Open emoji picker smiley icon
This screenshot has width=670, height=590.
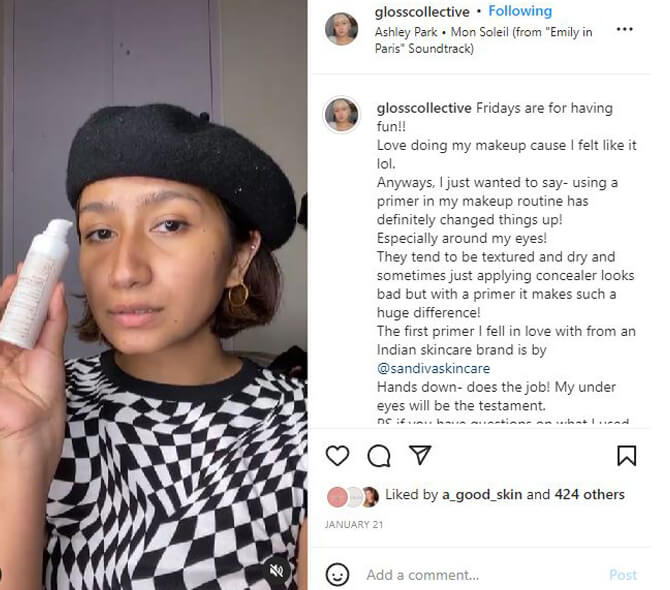(x=338, y=575)
